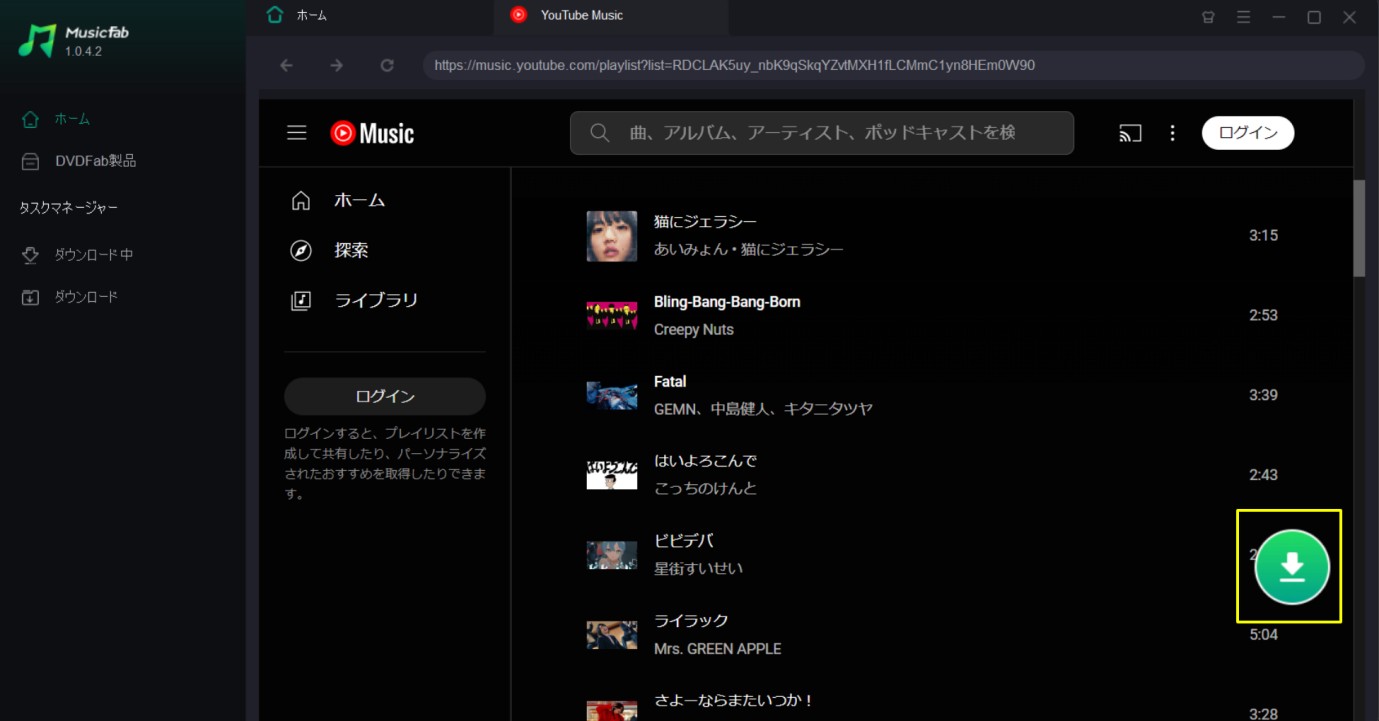Image resolution: width=1379 pixels, height=721 pixels.
Task: Click the 猫にジェラシー album thumbnail
Action: coord(612,236)
